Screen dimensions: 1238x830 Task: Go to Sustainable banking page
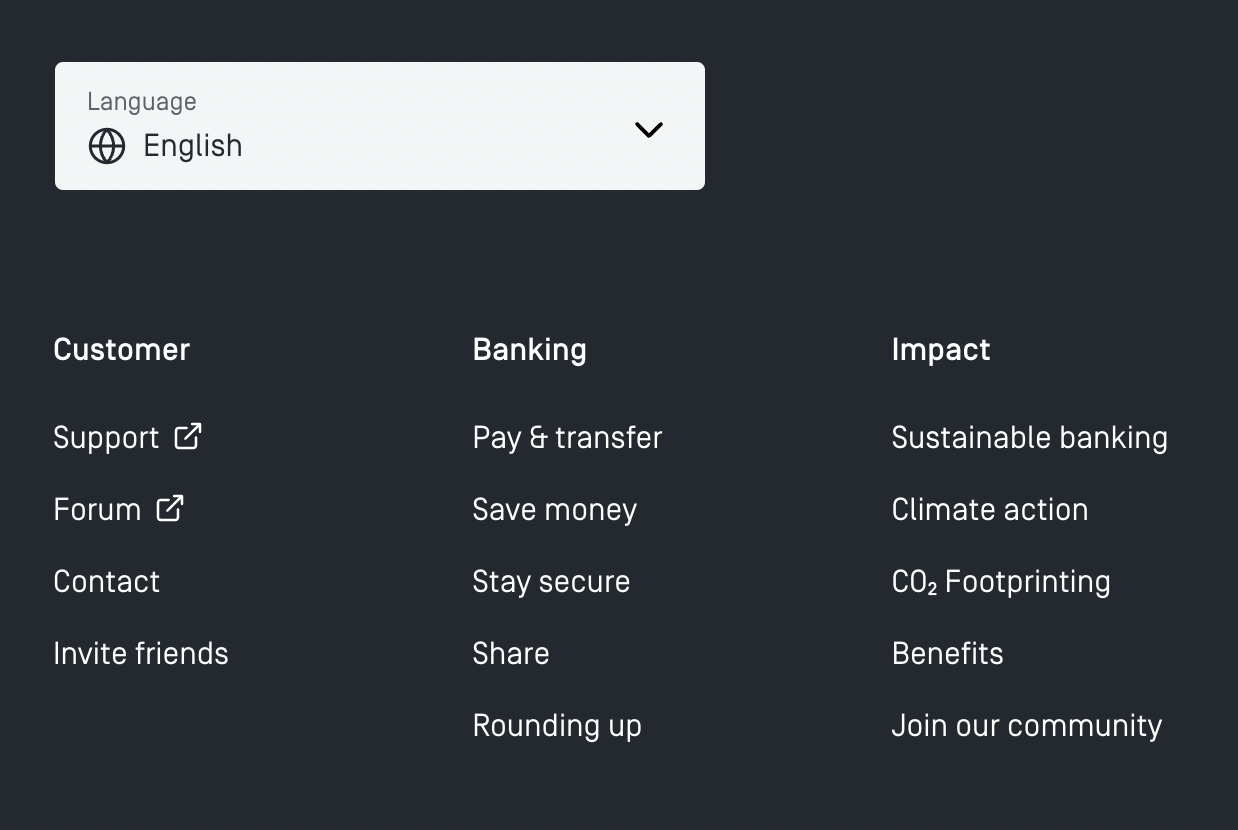coord(1029,438)
